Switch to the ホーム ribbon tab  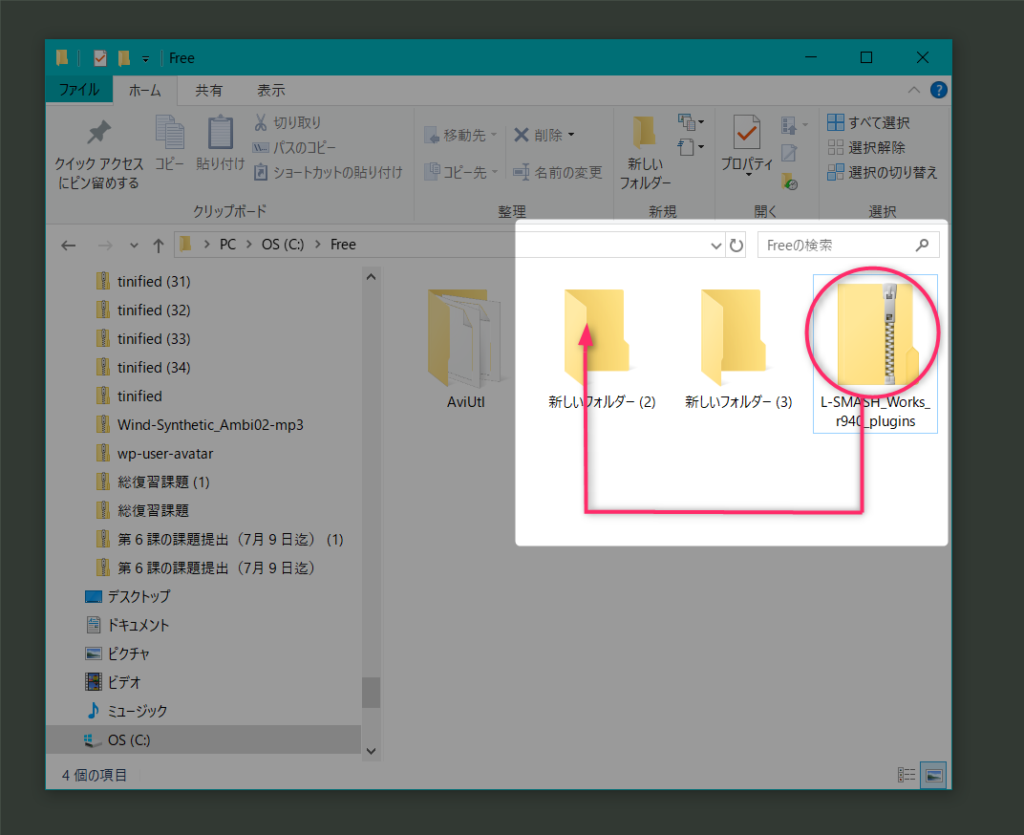coord(145,91)
